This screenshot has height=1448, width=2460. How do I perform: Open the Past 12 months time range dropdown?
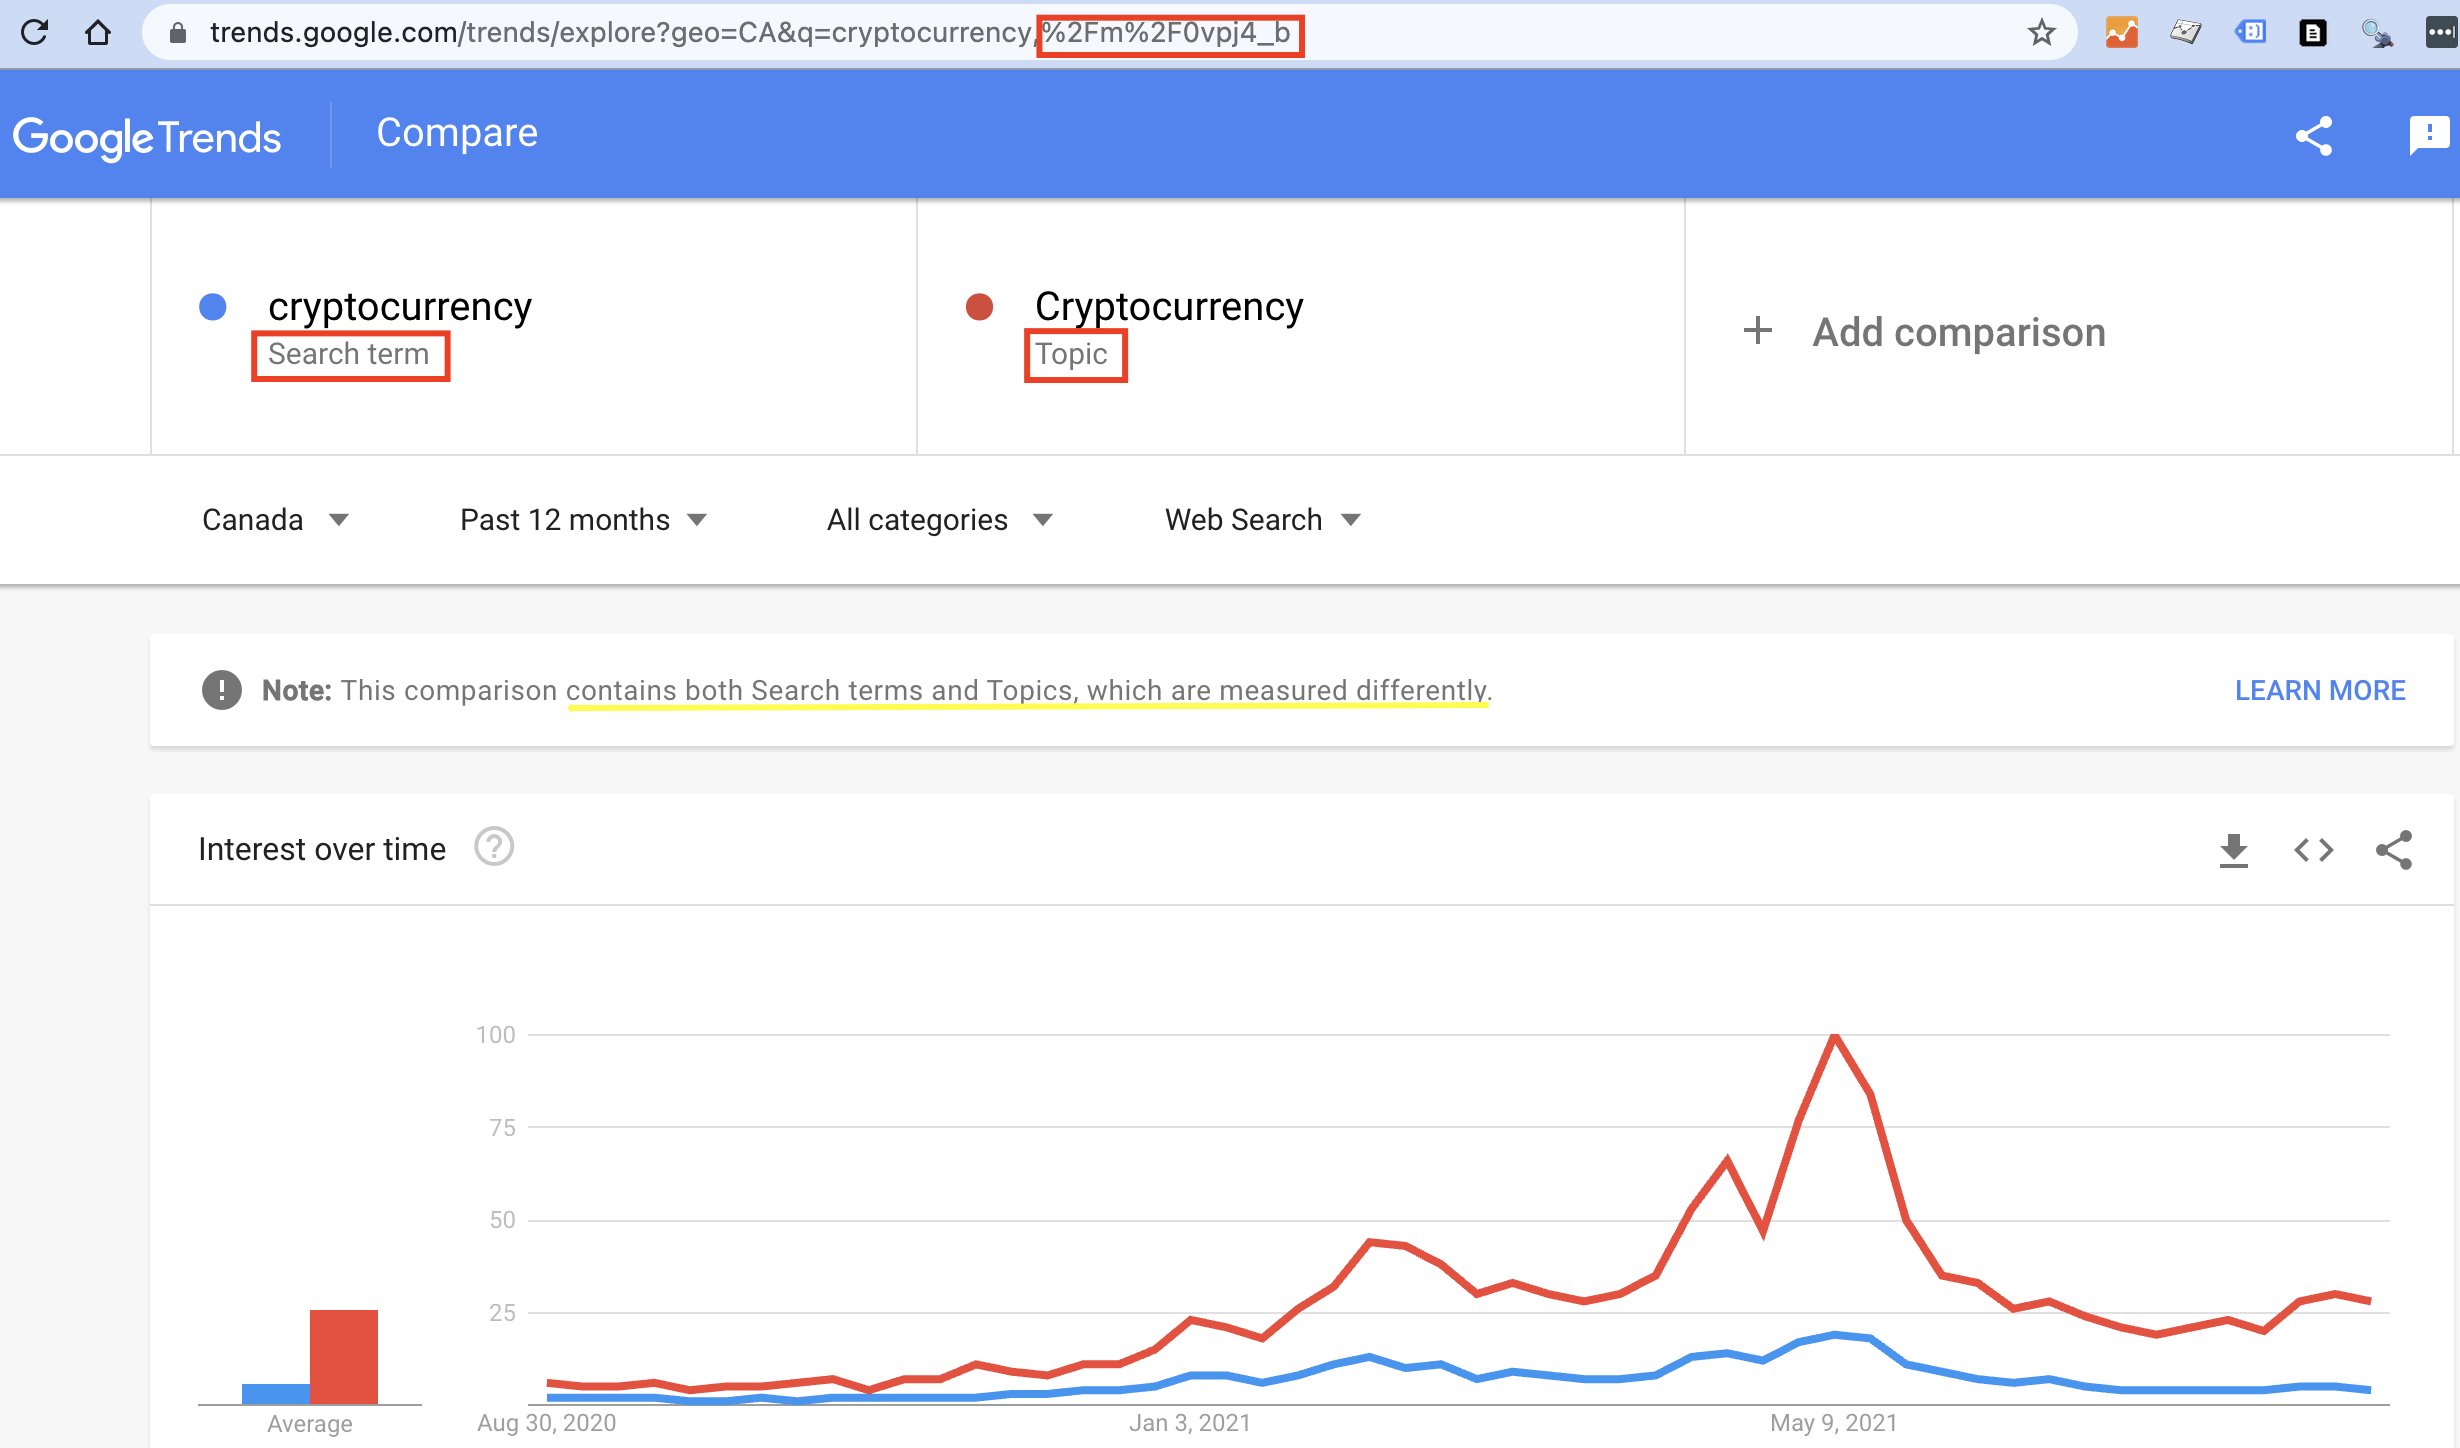pyautogui.click(x=583, y=520)
